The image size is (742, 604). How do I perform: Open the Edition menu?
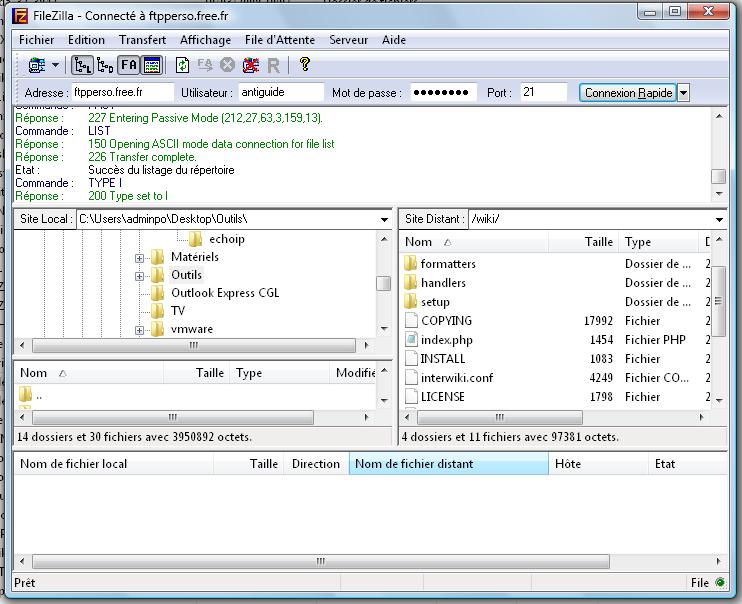[87, 40]
